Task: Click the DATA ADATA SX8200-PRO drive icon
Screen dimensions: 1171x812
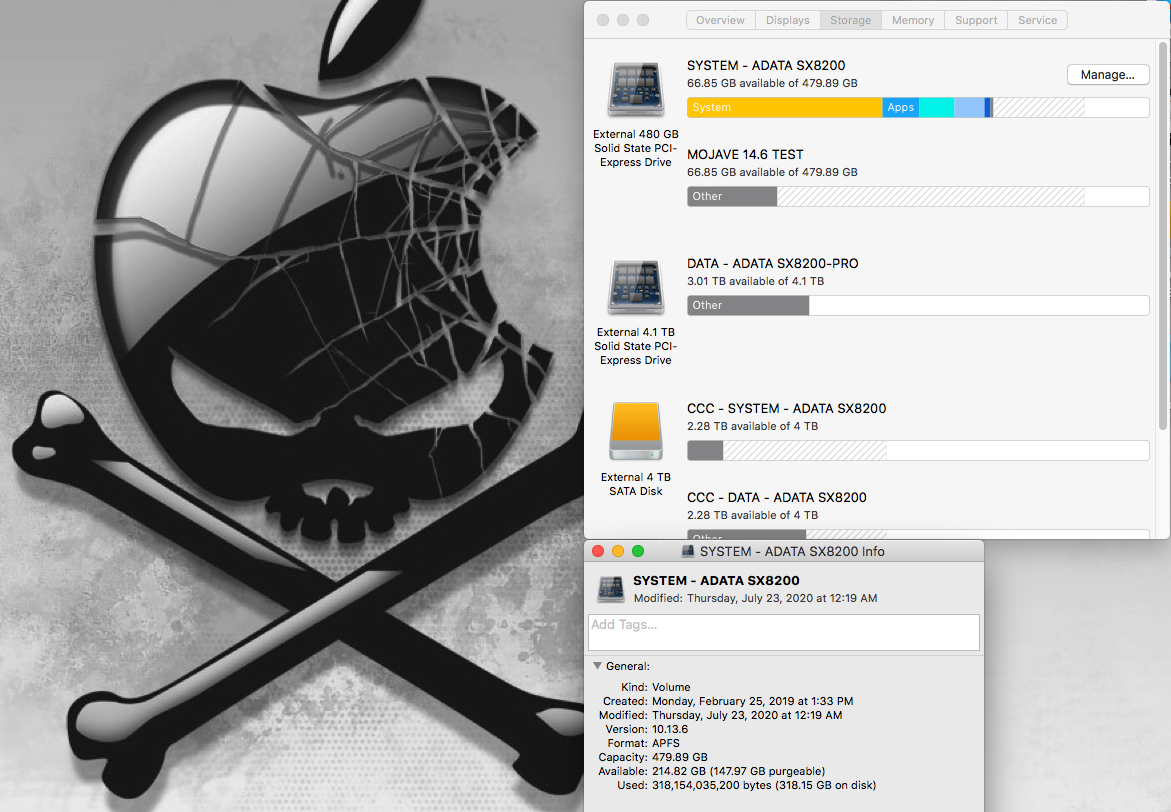Action: (636, 288)
